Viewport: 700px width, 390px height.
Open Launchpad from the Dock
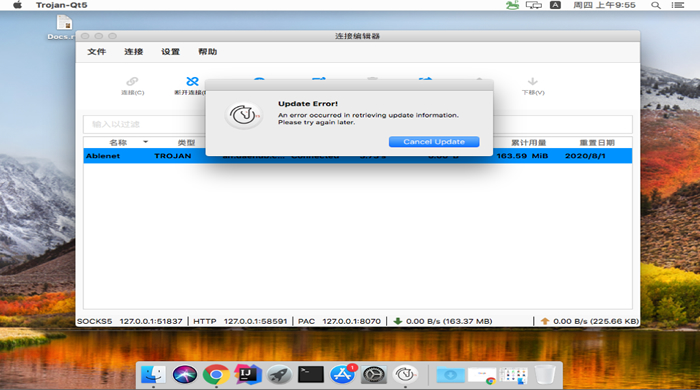tap(279, 374)
